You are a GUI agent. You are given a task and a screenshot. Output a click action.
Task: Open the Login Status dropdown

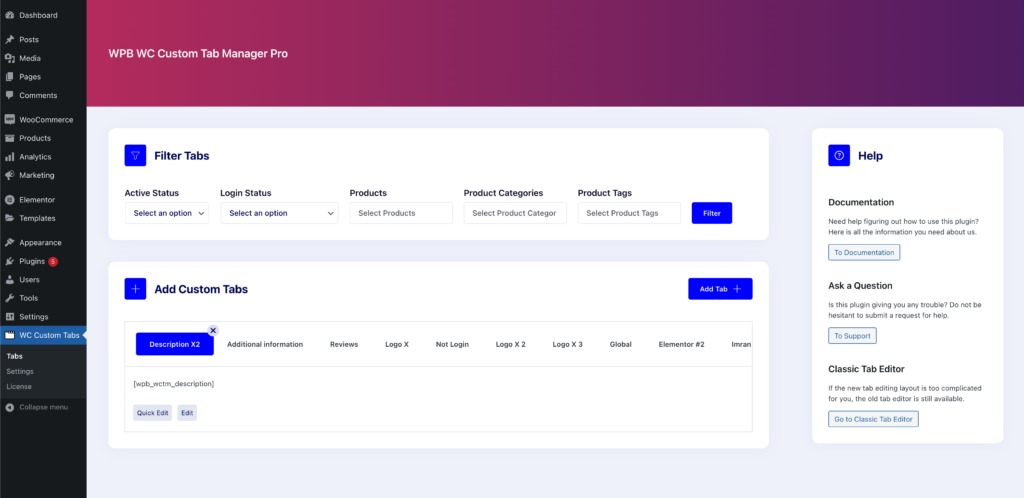[x=280, y=213]
